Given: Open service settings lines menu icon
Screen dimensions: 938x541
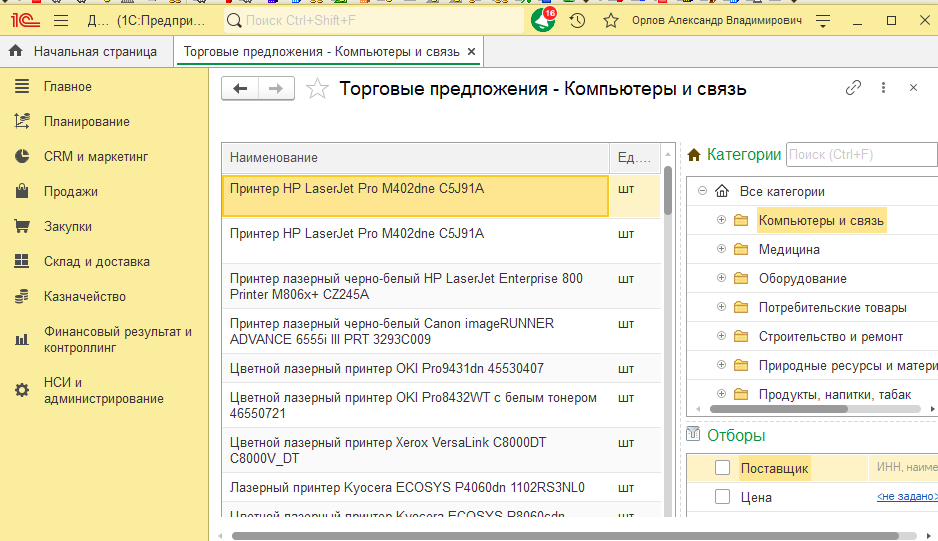Looking at the screenshot, I should [823, 21].
